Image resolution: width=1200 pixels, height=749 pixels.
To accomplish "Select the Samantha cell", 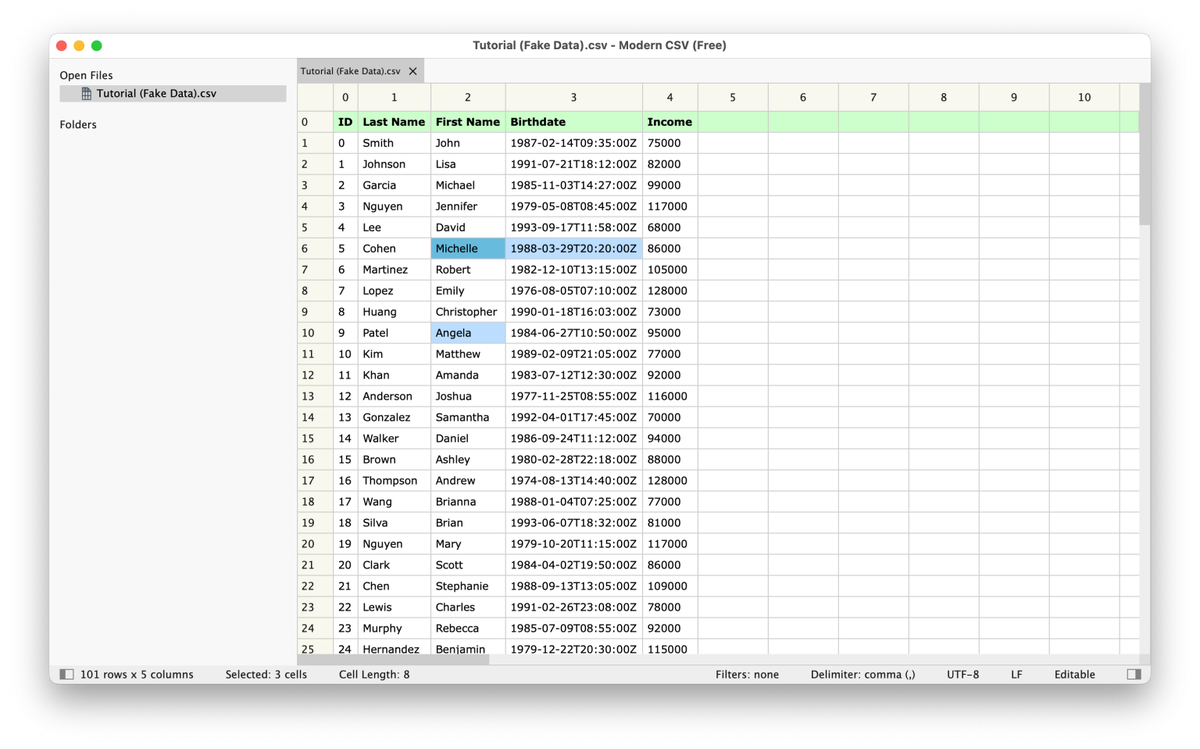I will tap(468, 417).
